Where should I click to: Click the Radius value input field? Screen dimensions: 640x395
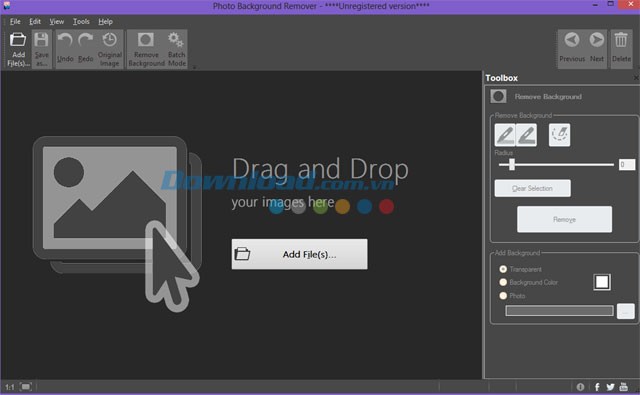pos(627,164)
